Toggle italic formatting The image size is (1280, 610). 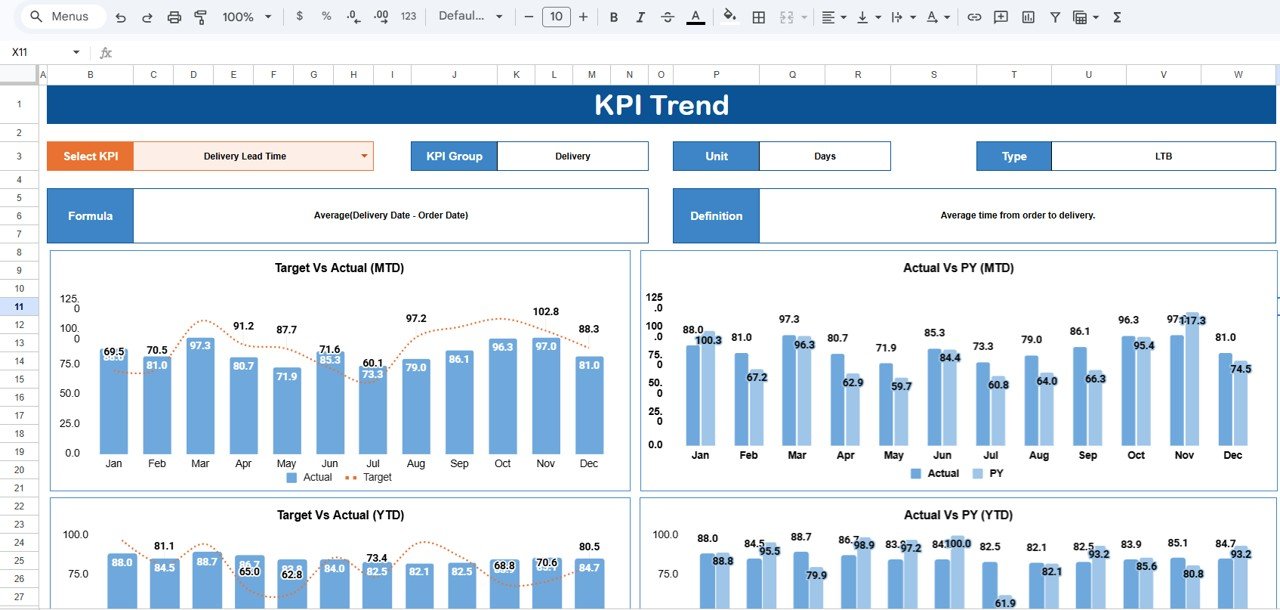coord(641,17)
